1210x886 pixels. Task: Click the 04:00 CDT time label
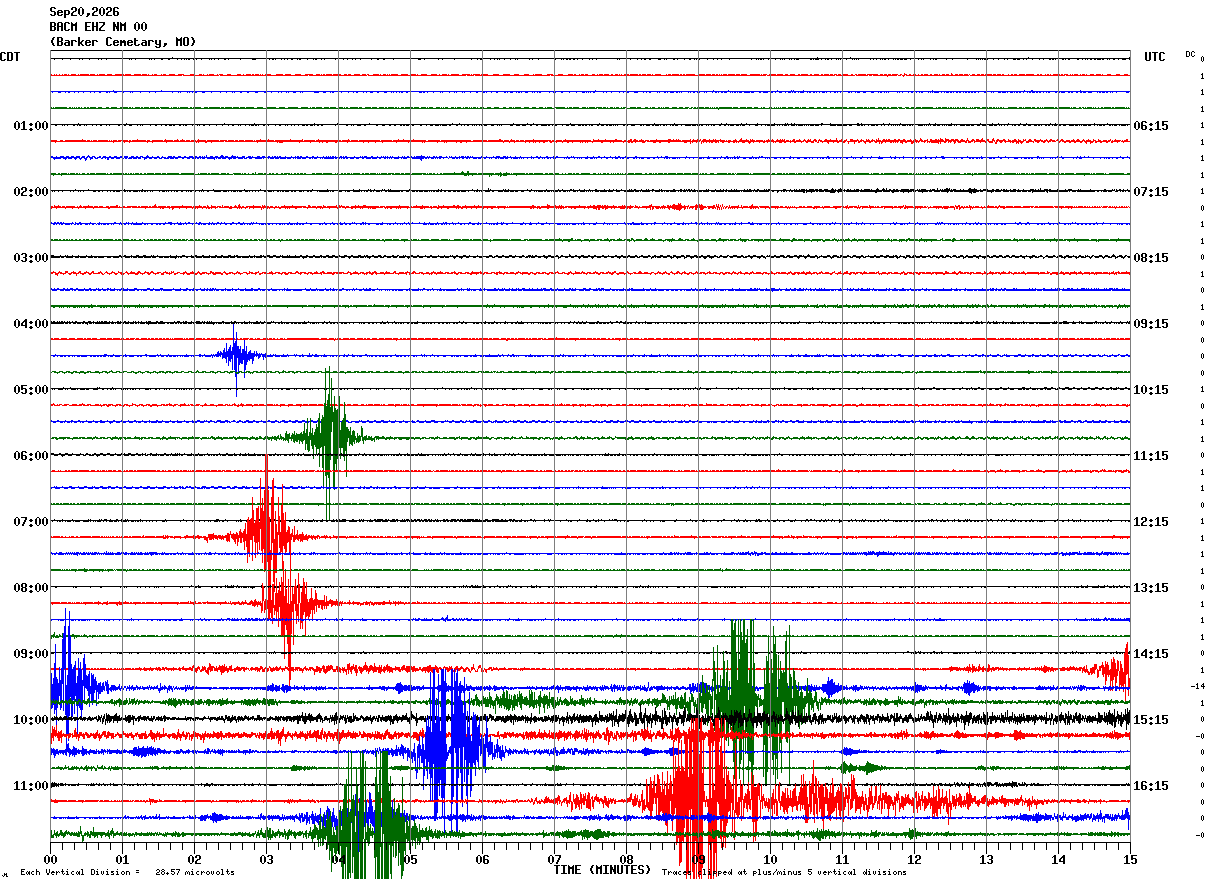click(30, 323)
